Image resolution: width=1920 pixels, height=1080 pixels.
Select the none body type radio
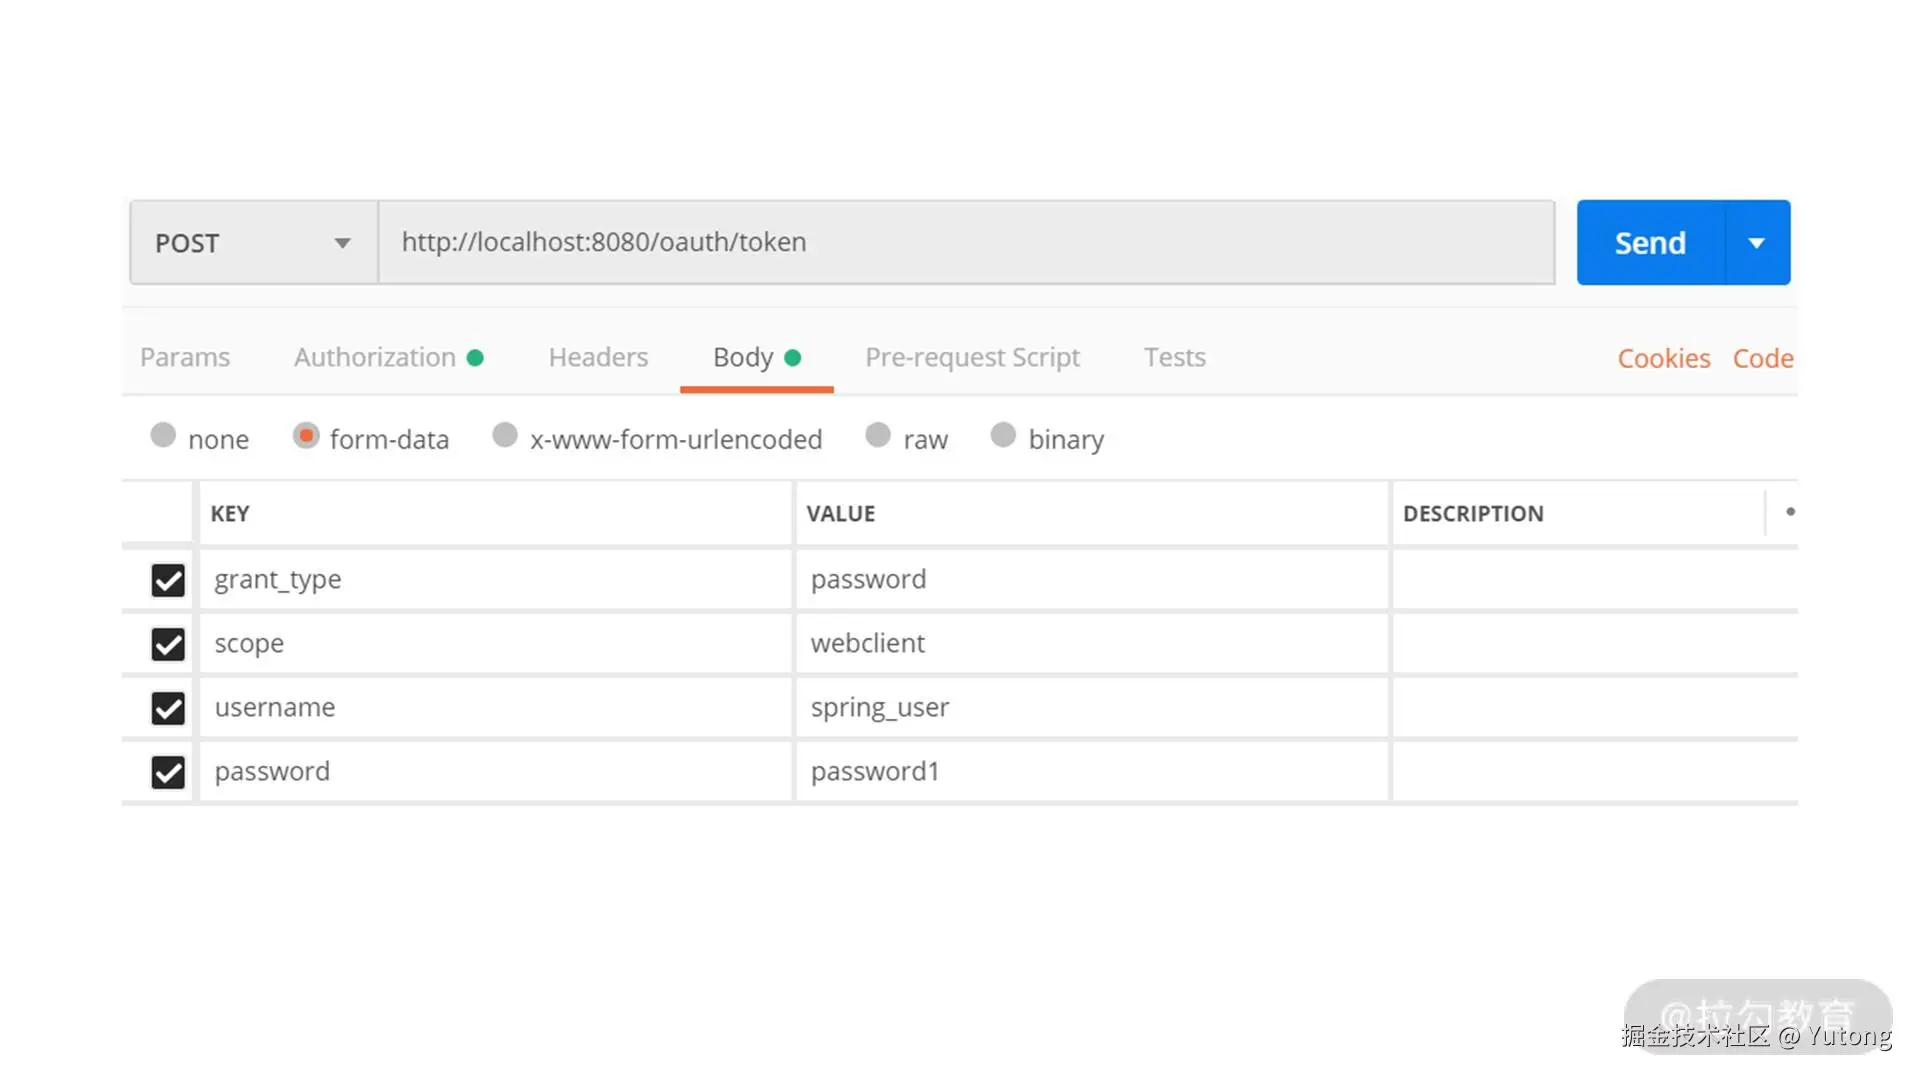[163, 436]
